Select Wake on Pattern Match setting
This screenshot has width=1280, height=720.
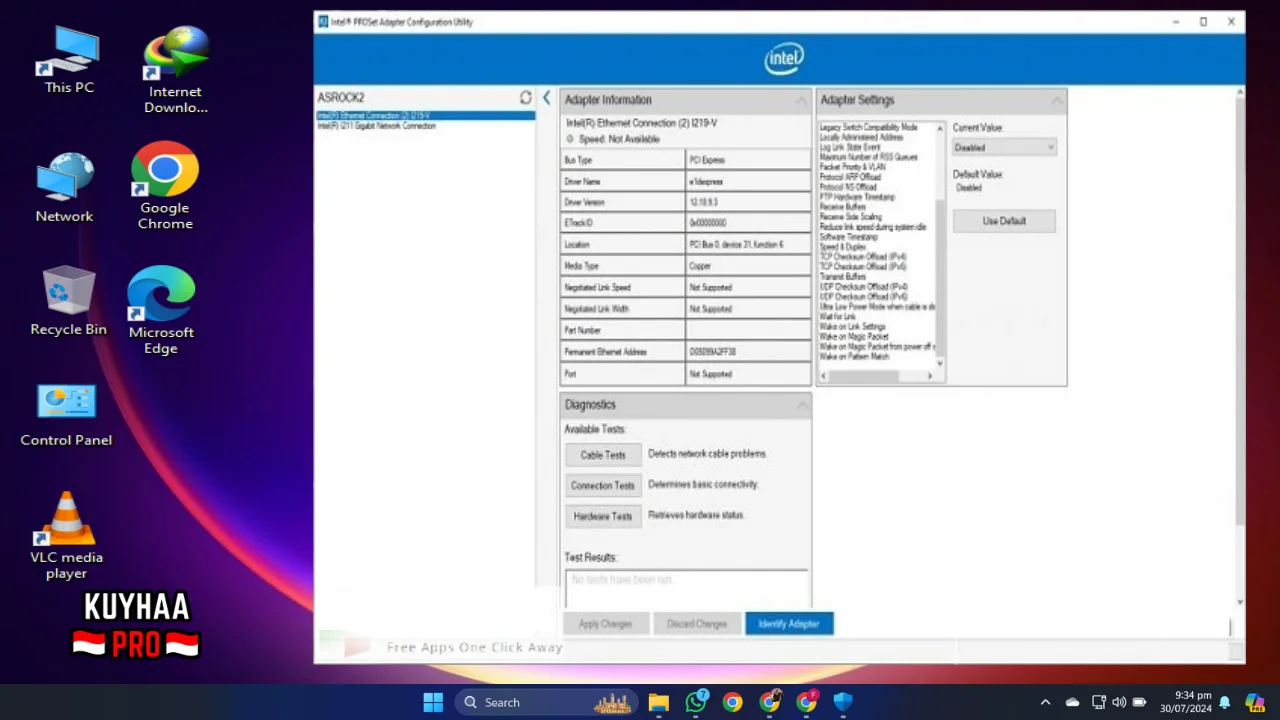click(855, 356)
